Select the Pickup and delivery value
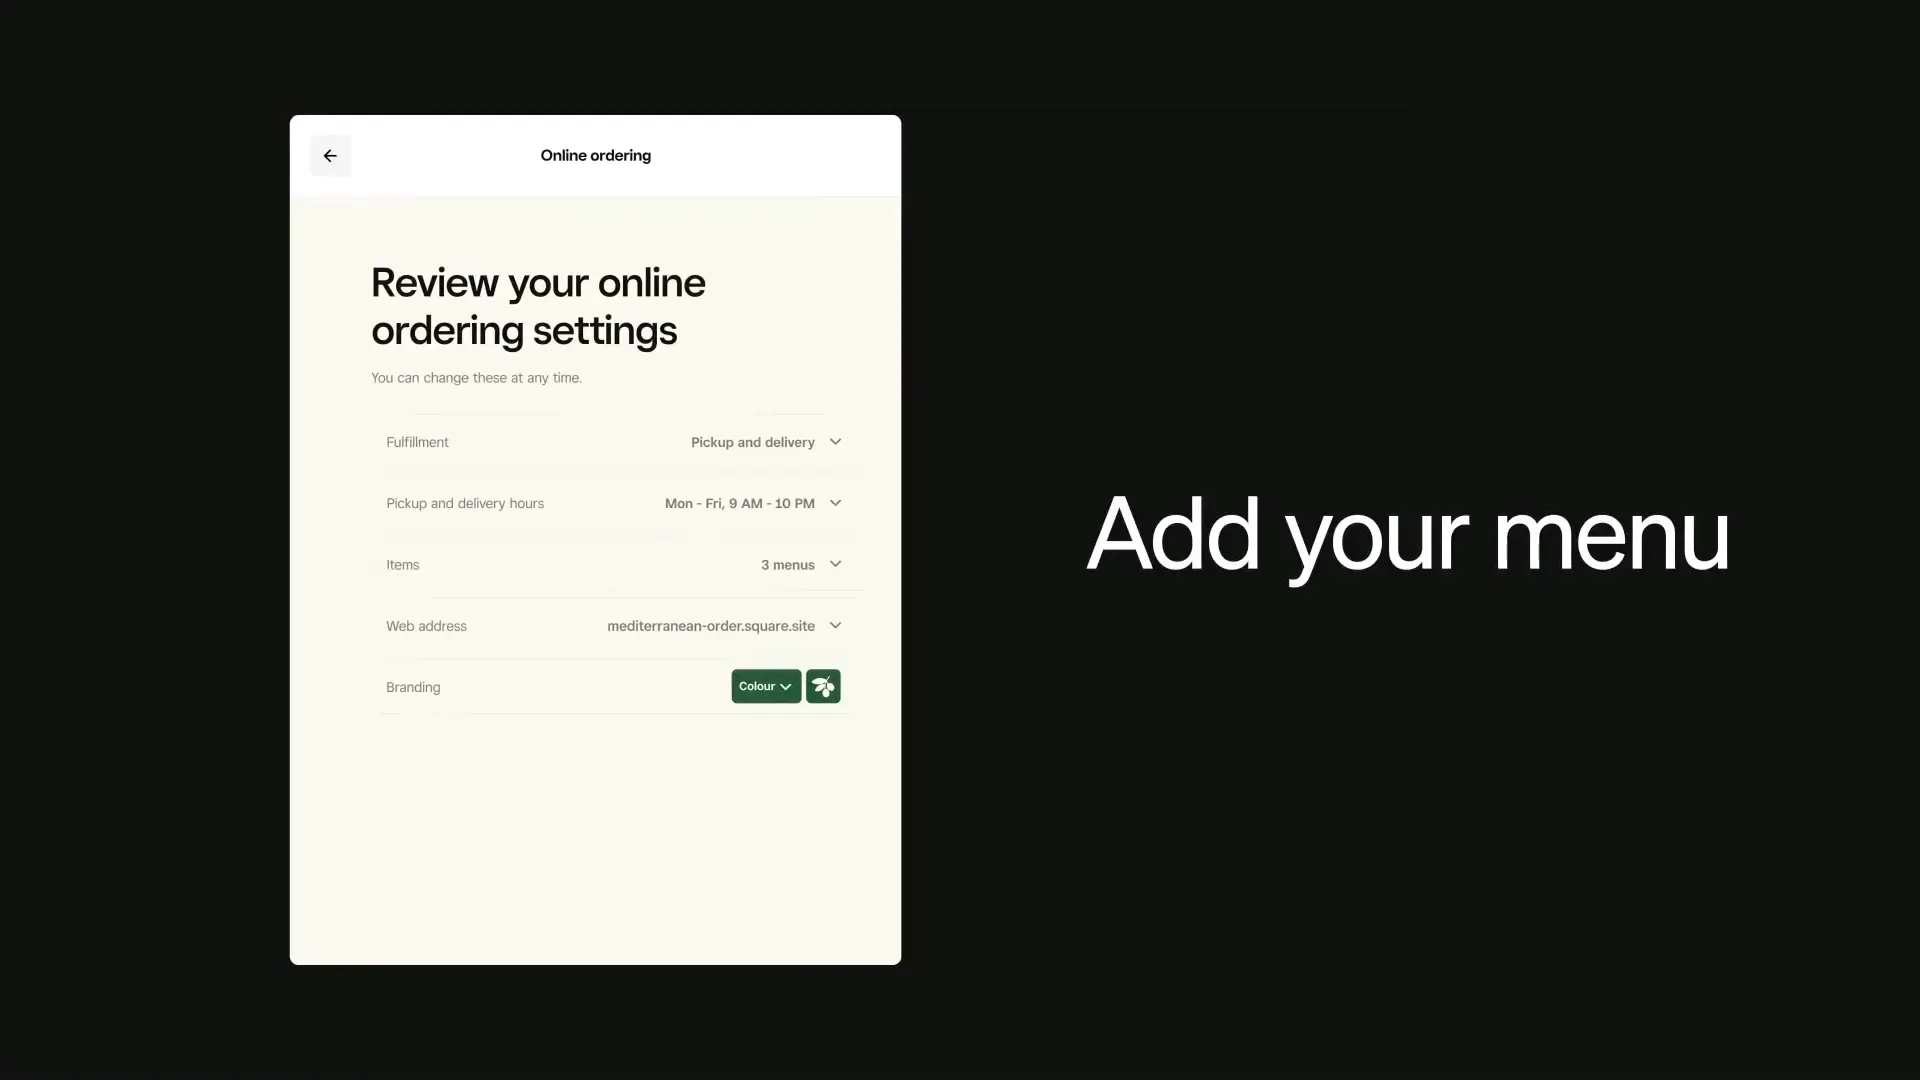The height and width of the screenshot is (1080, 1920). point(752,442)
